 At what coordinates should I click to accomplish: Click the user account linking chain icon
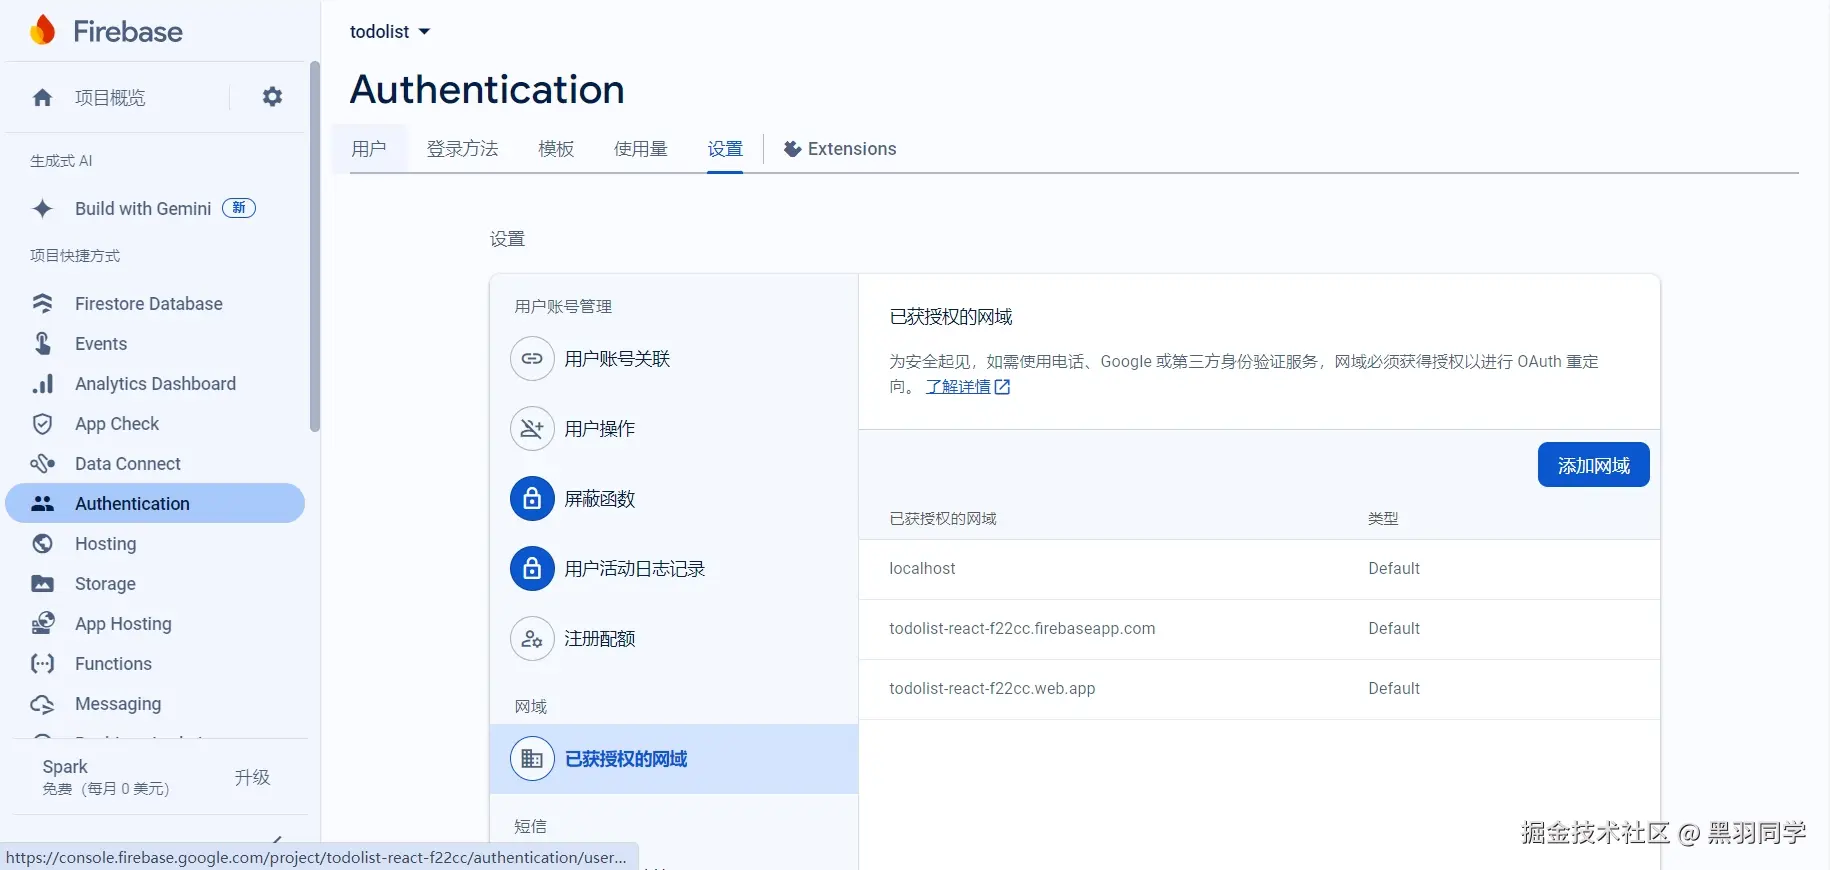532,358
